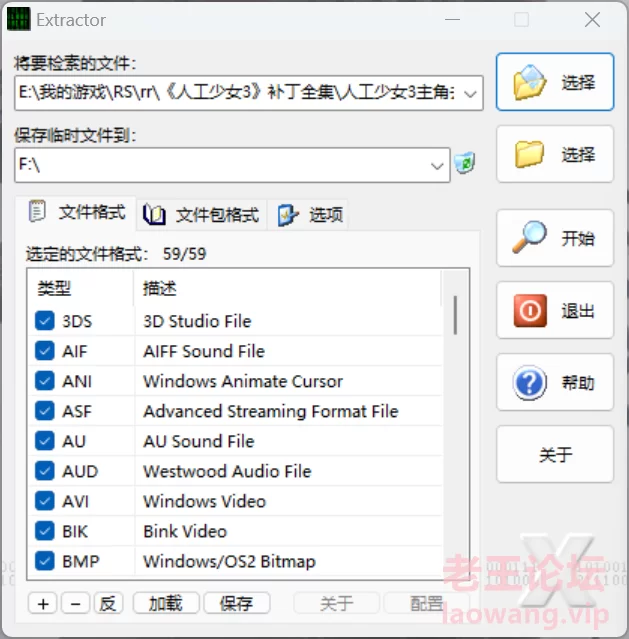Expand the dropdown for the file to search
Viewport: 629px width, 639px height.
tap(470, 93)
